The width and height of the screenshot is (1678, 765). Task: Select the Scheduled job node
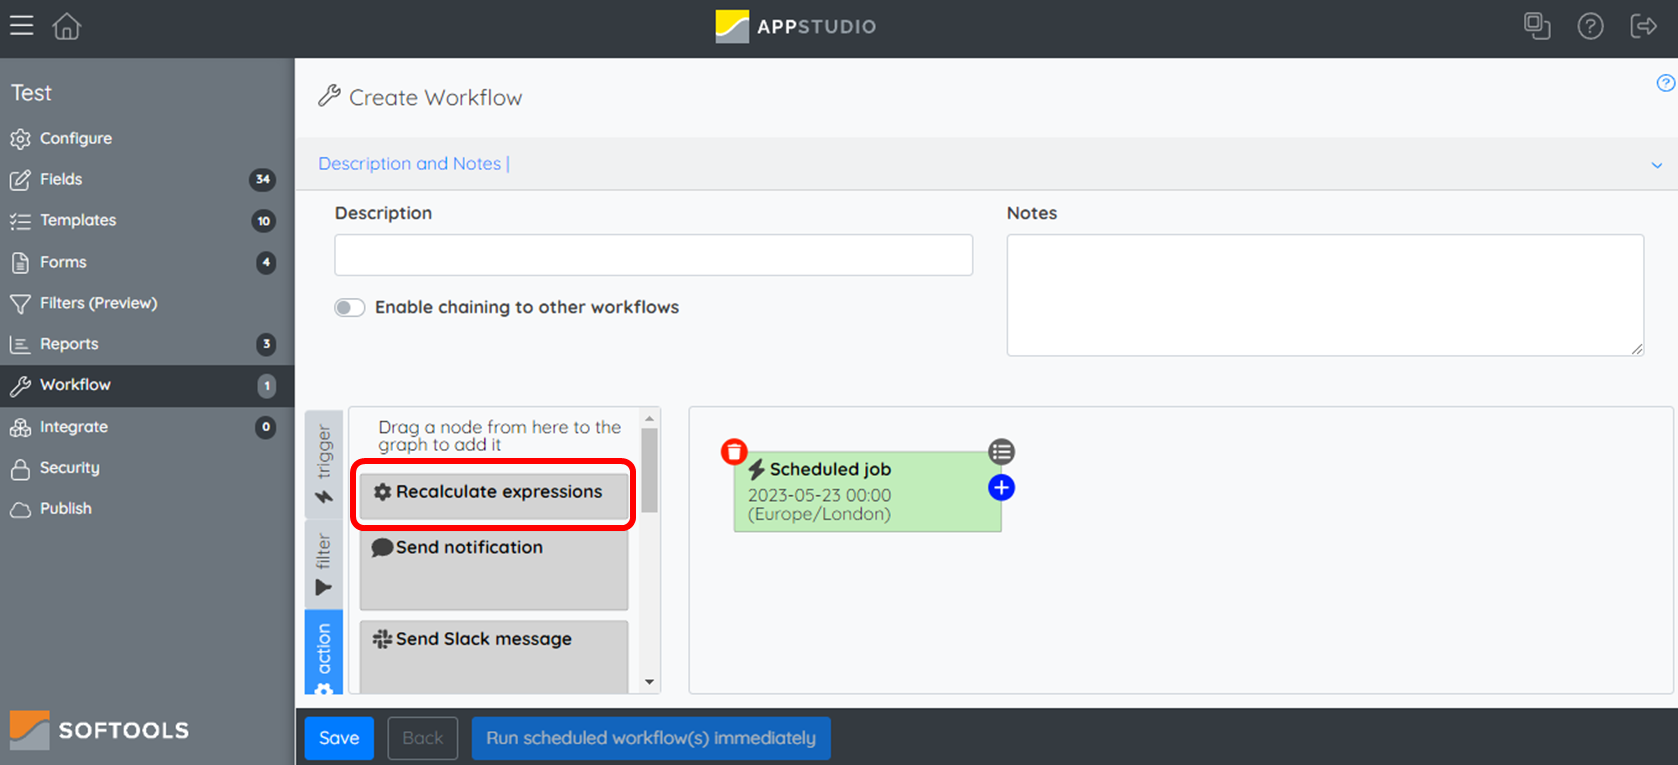[867, 492]
